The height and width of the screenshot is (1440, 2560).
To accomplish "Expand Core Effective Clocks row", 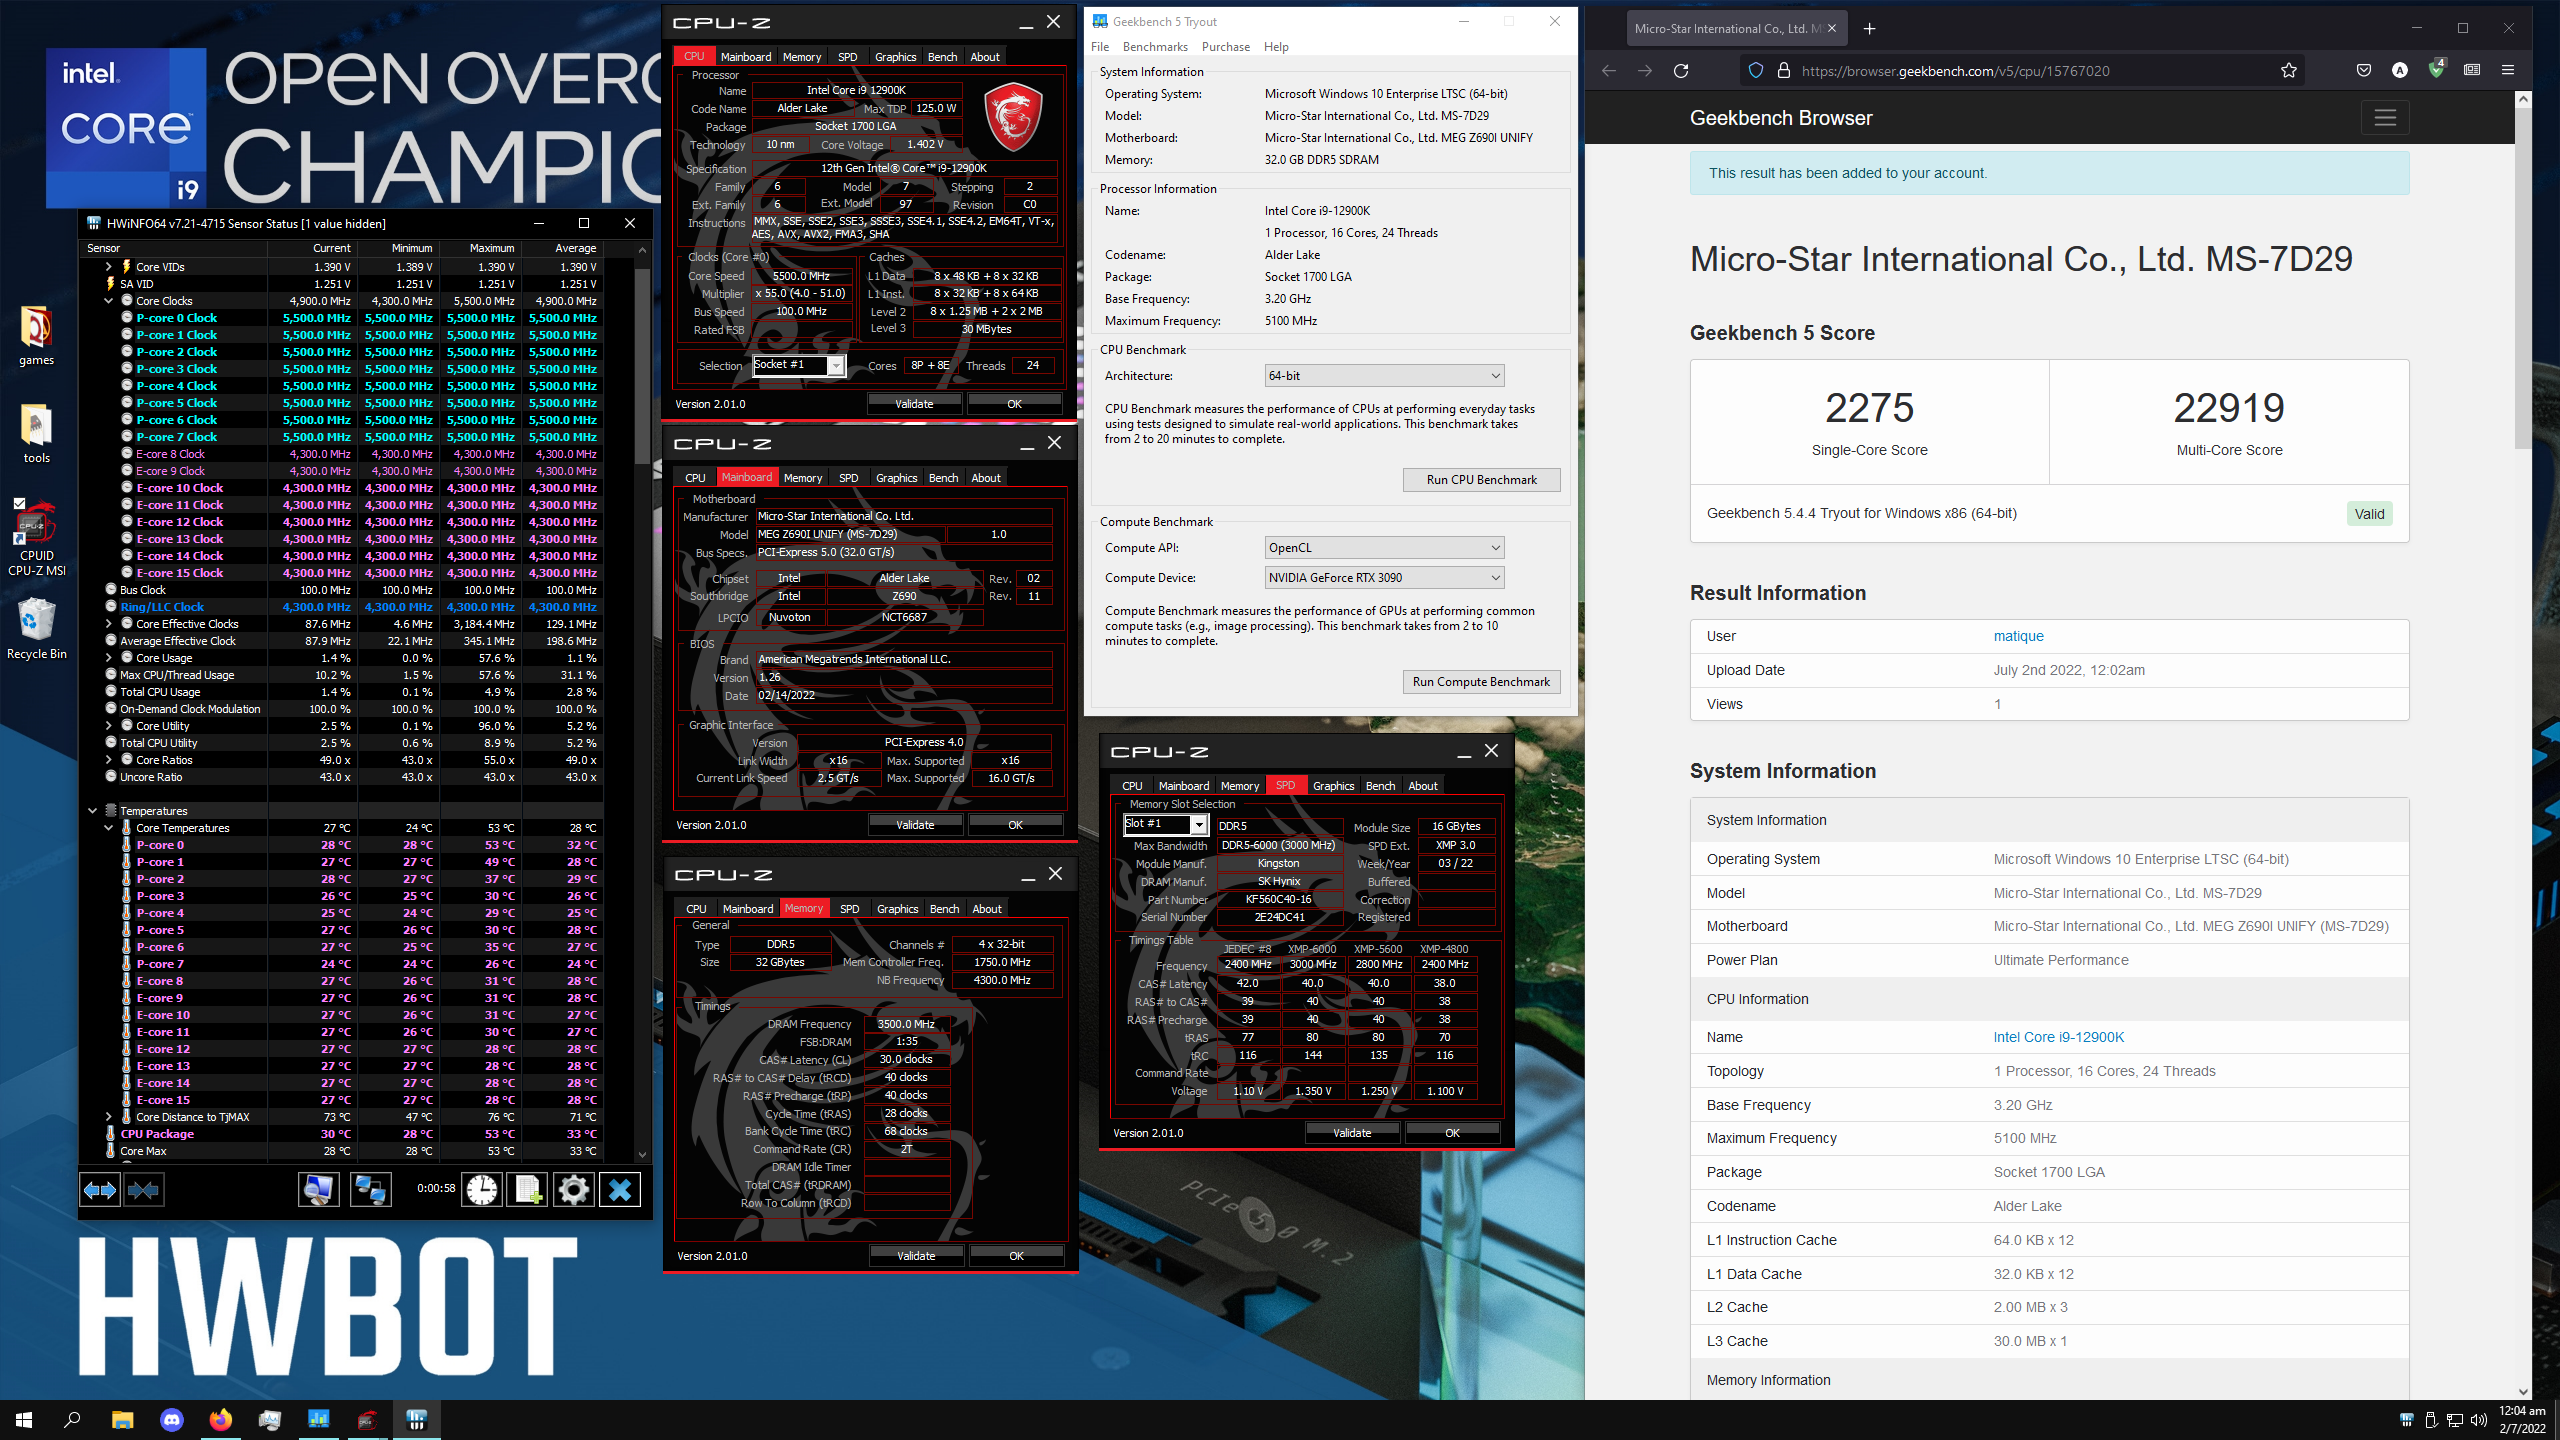I will point(108,624).
